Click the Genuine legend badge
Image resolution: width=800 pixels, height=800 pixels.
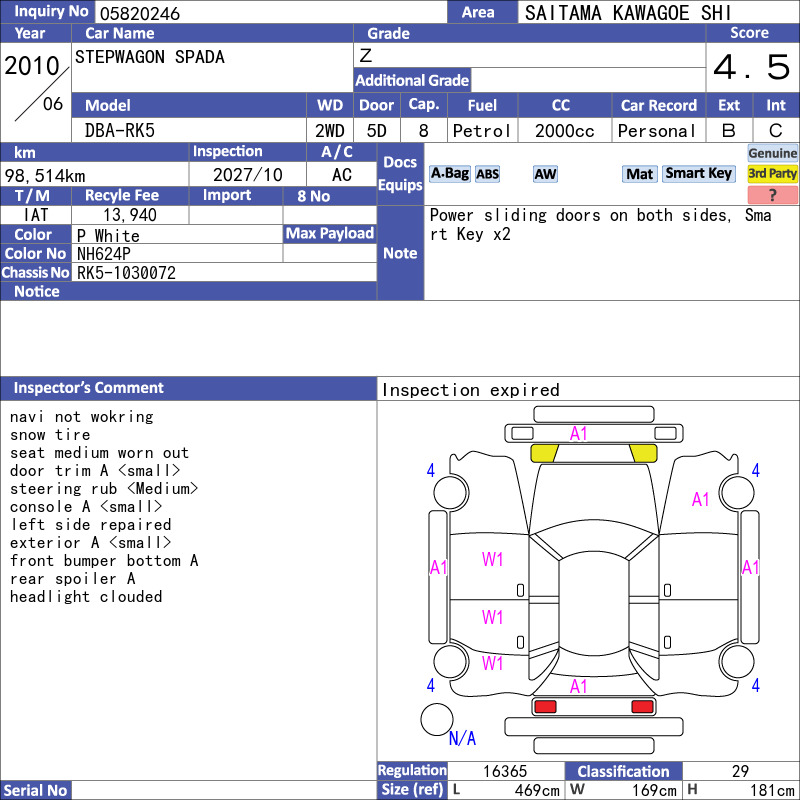coord(772,153)
